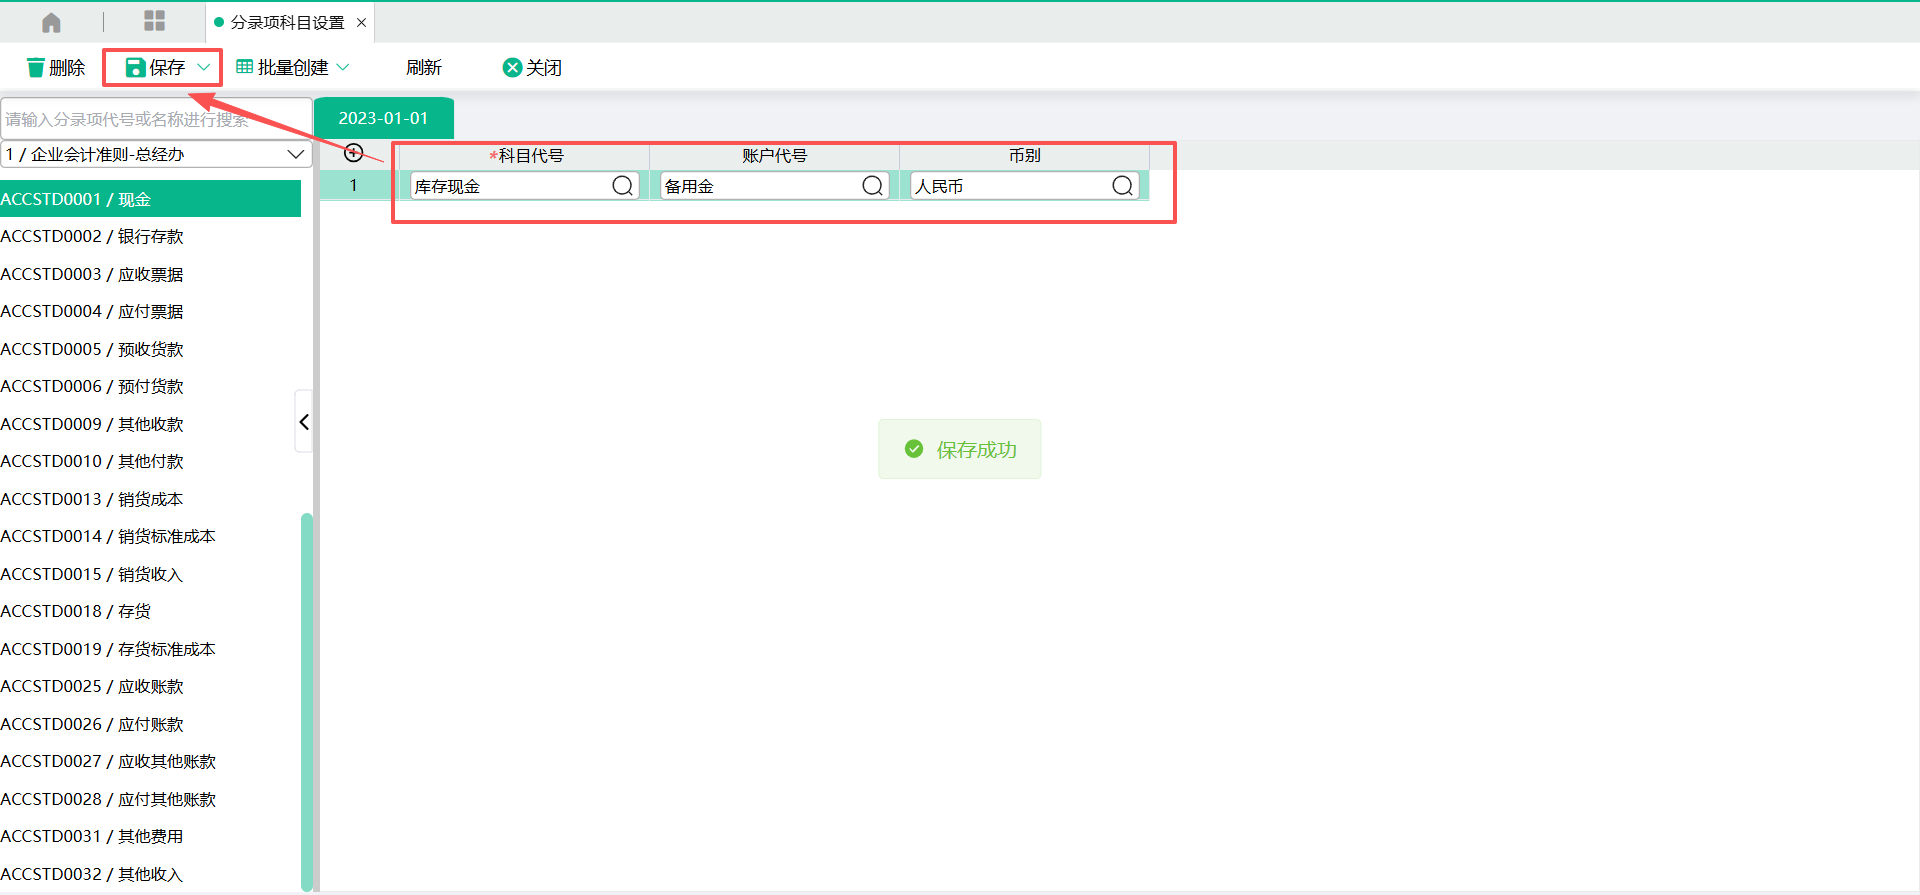Click the 刷新 button
This screenshot has height=895, width=1920.
(x=424, y=68)
